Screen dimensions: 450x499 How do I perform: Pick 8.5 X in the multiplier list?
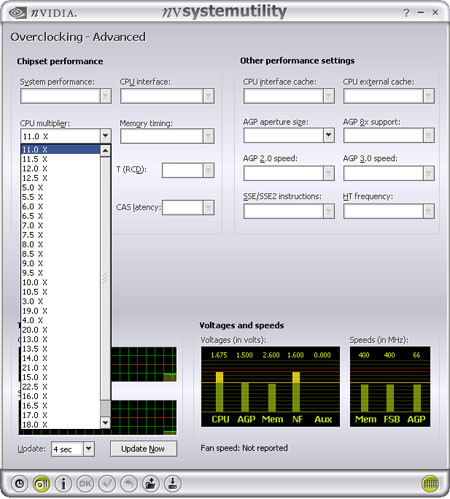coord(60,254)
